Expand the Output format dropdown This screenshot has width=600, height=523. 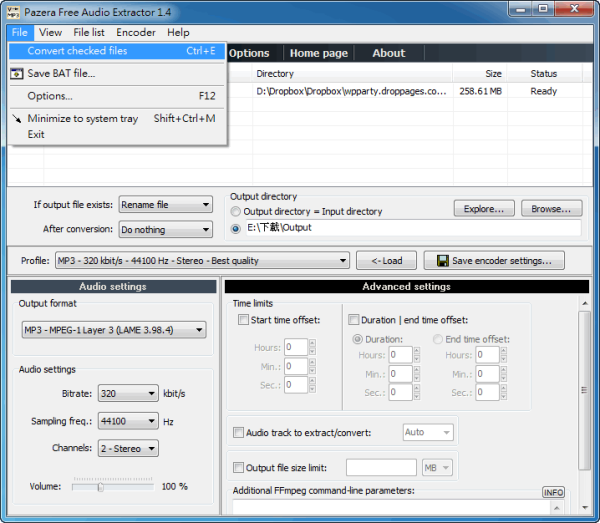click(199, 330)
